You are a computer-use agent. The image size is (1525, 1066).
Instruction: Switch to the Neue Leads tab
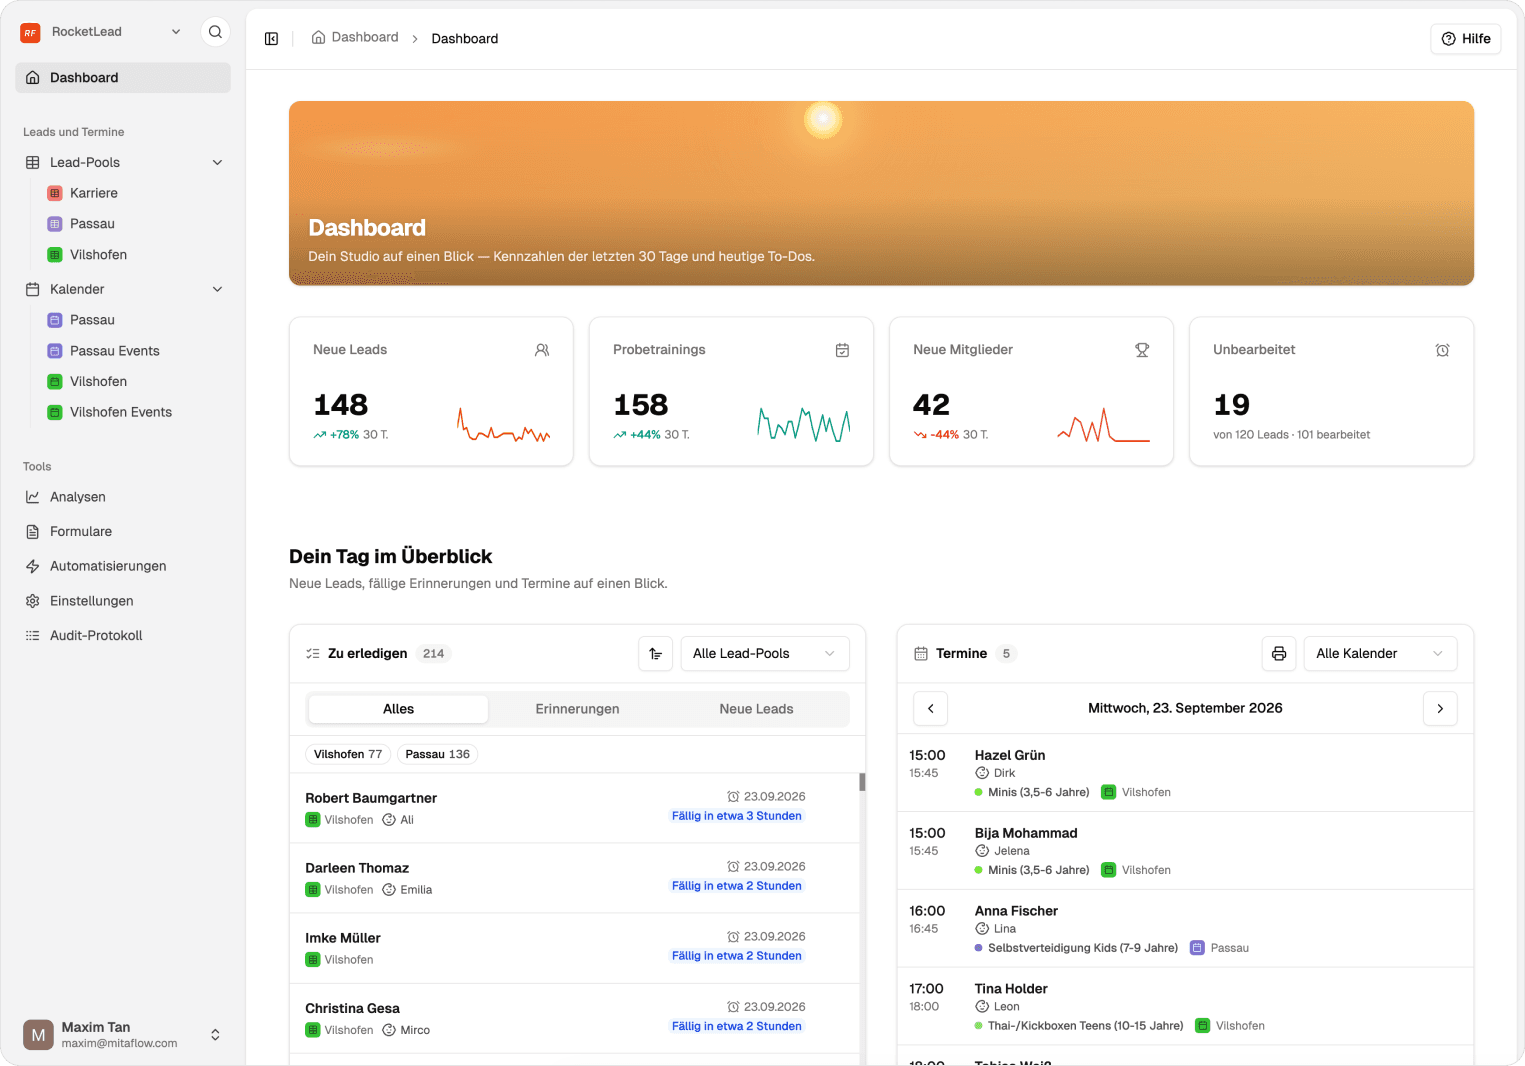(x=756, y=709)
